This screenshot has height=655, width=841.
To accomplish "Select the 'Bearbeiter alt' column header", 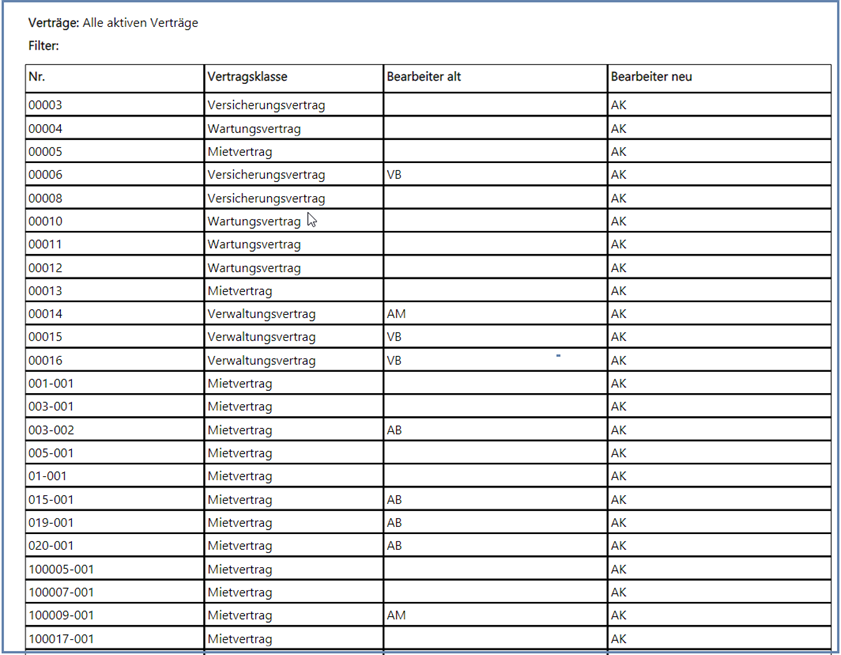I will coord(424,77).
